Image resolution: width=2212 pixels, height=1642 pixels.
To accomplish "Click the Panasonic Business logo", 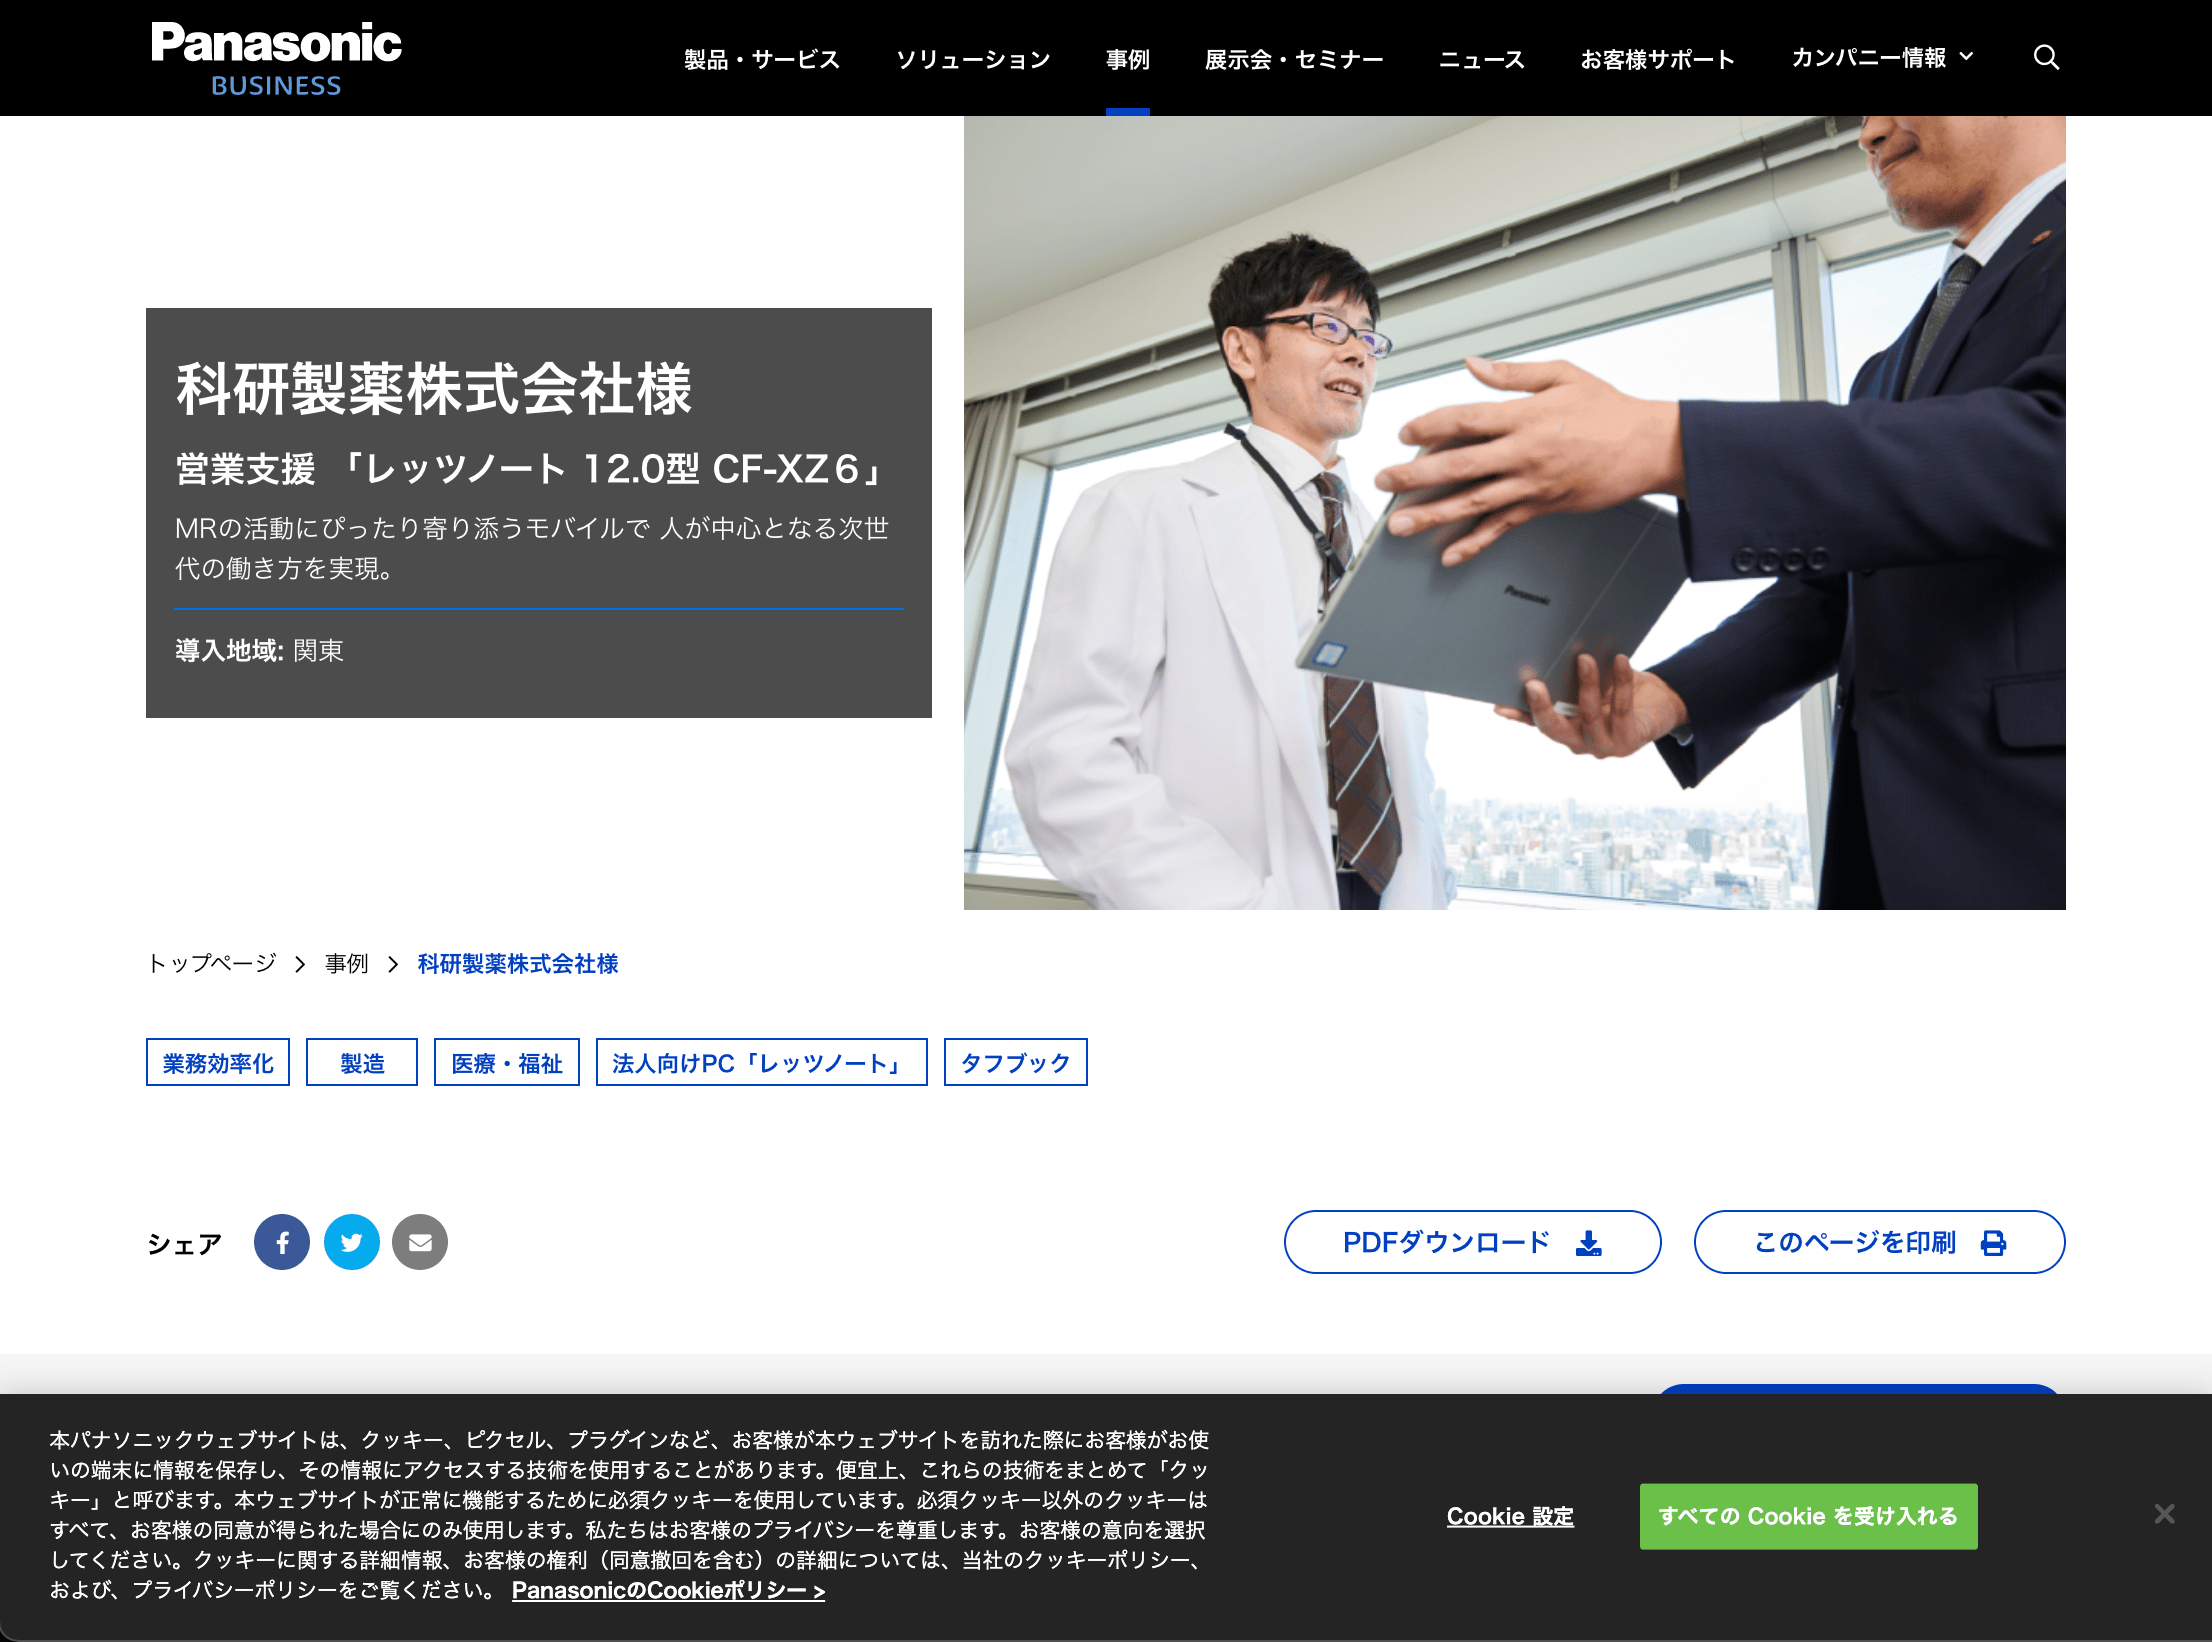I will tap(276, 58).
